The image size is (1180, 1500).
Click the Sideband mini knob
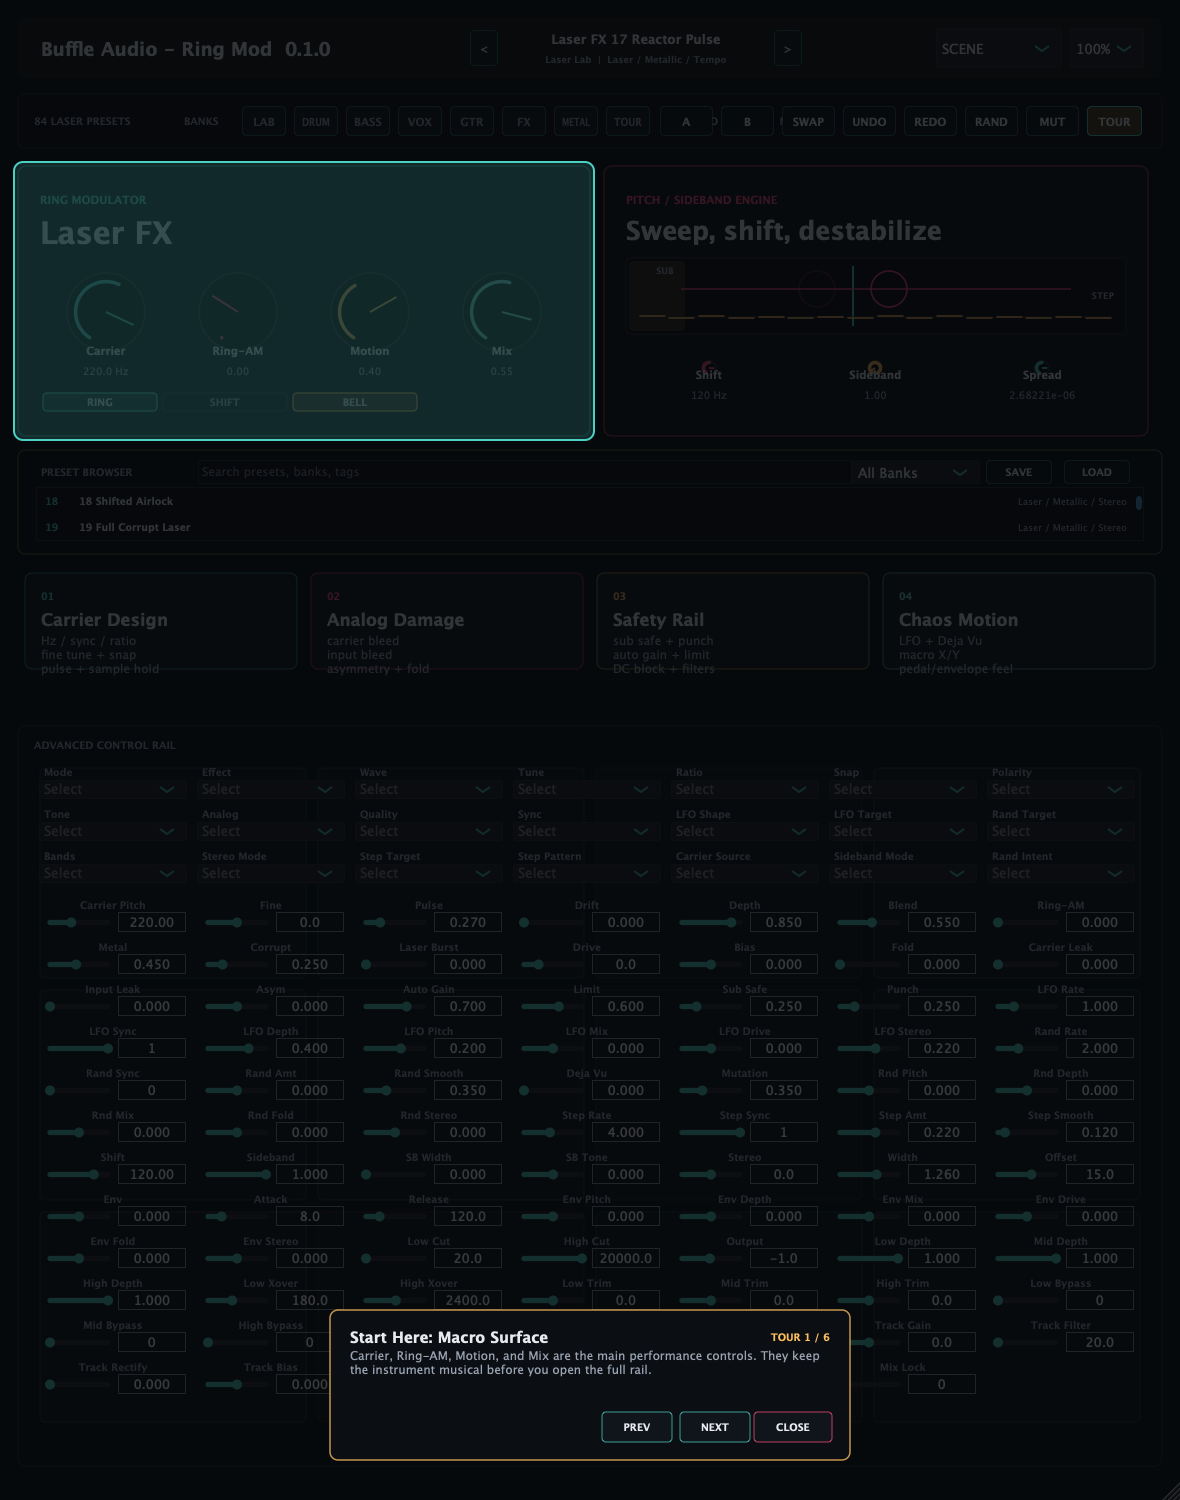(x=875, y=367)
